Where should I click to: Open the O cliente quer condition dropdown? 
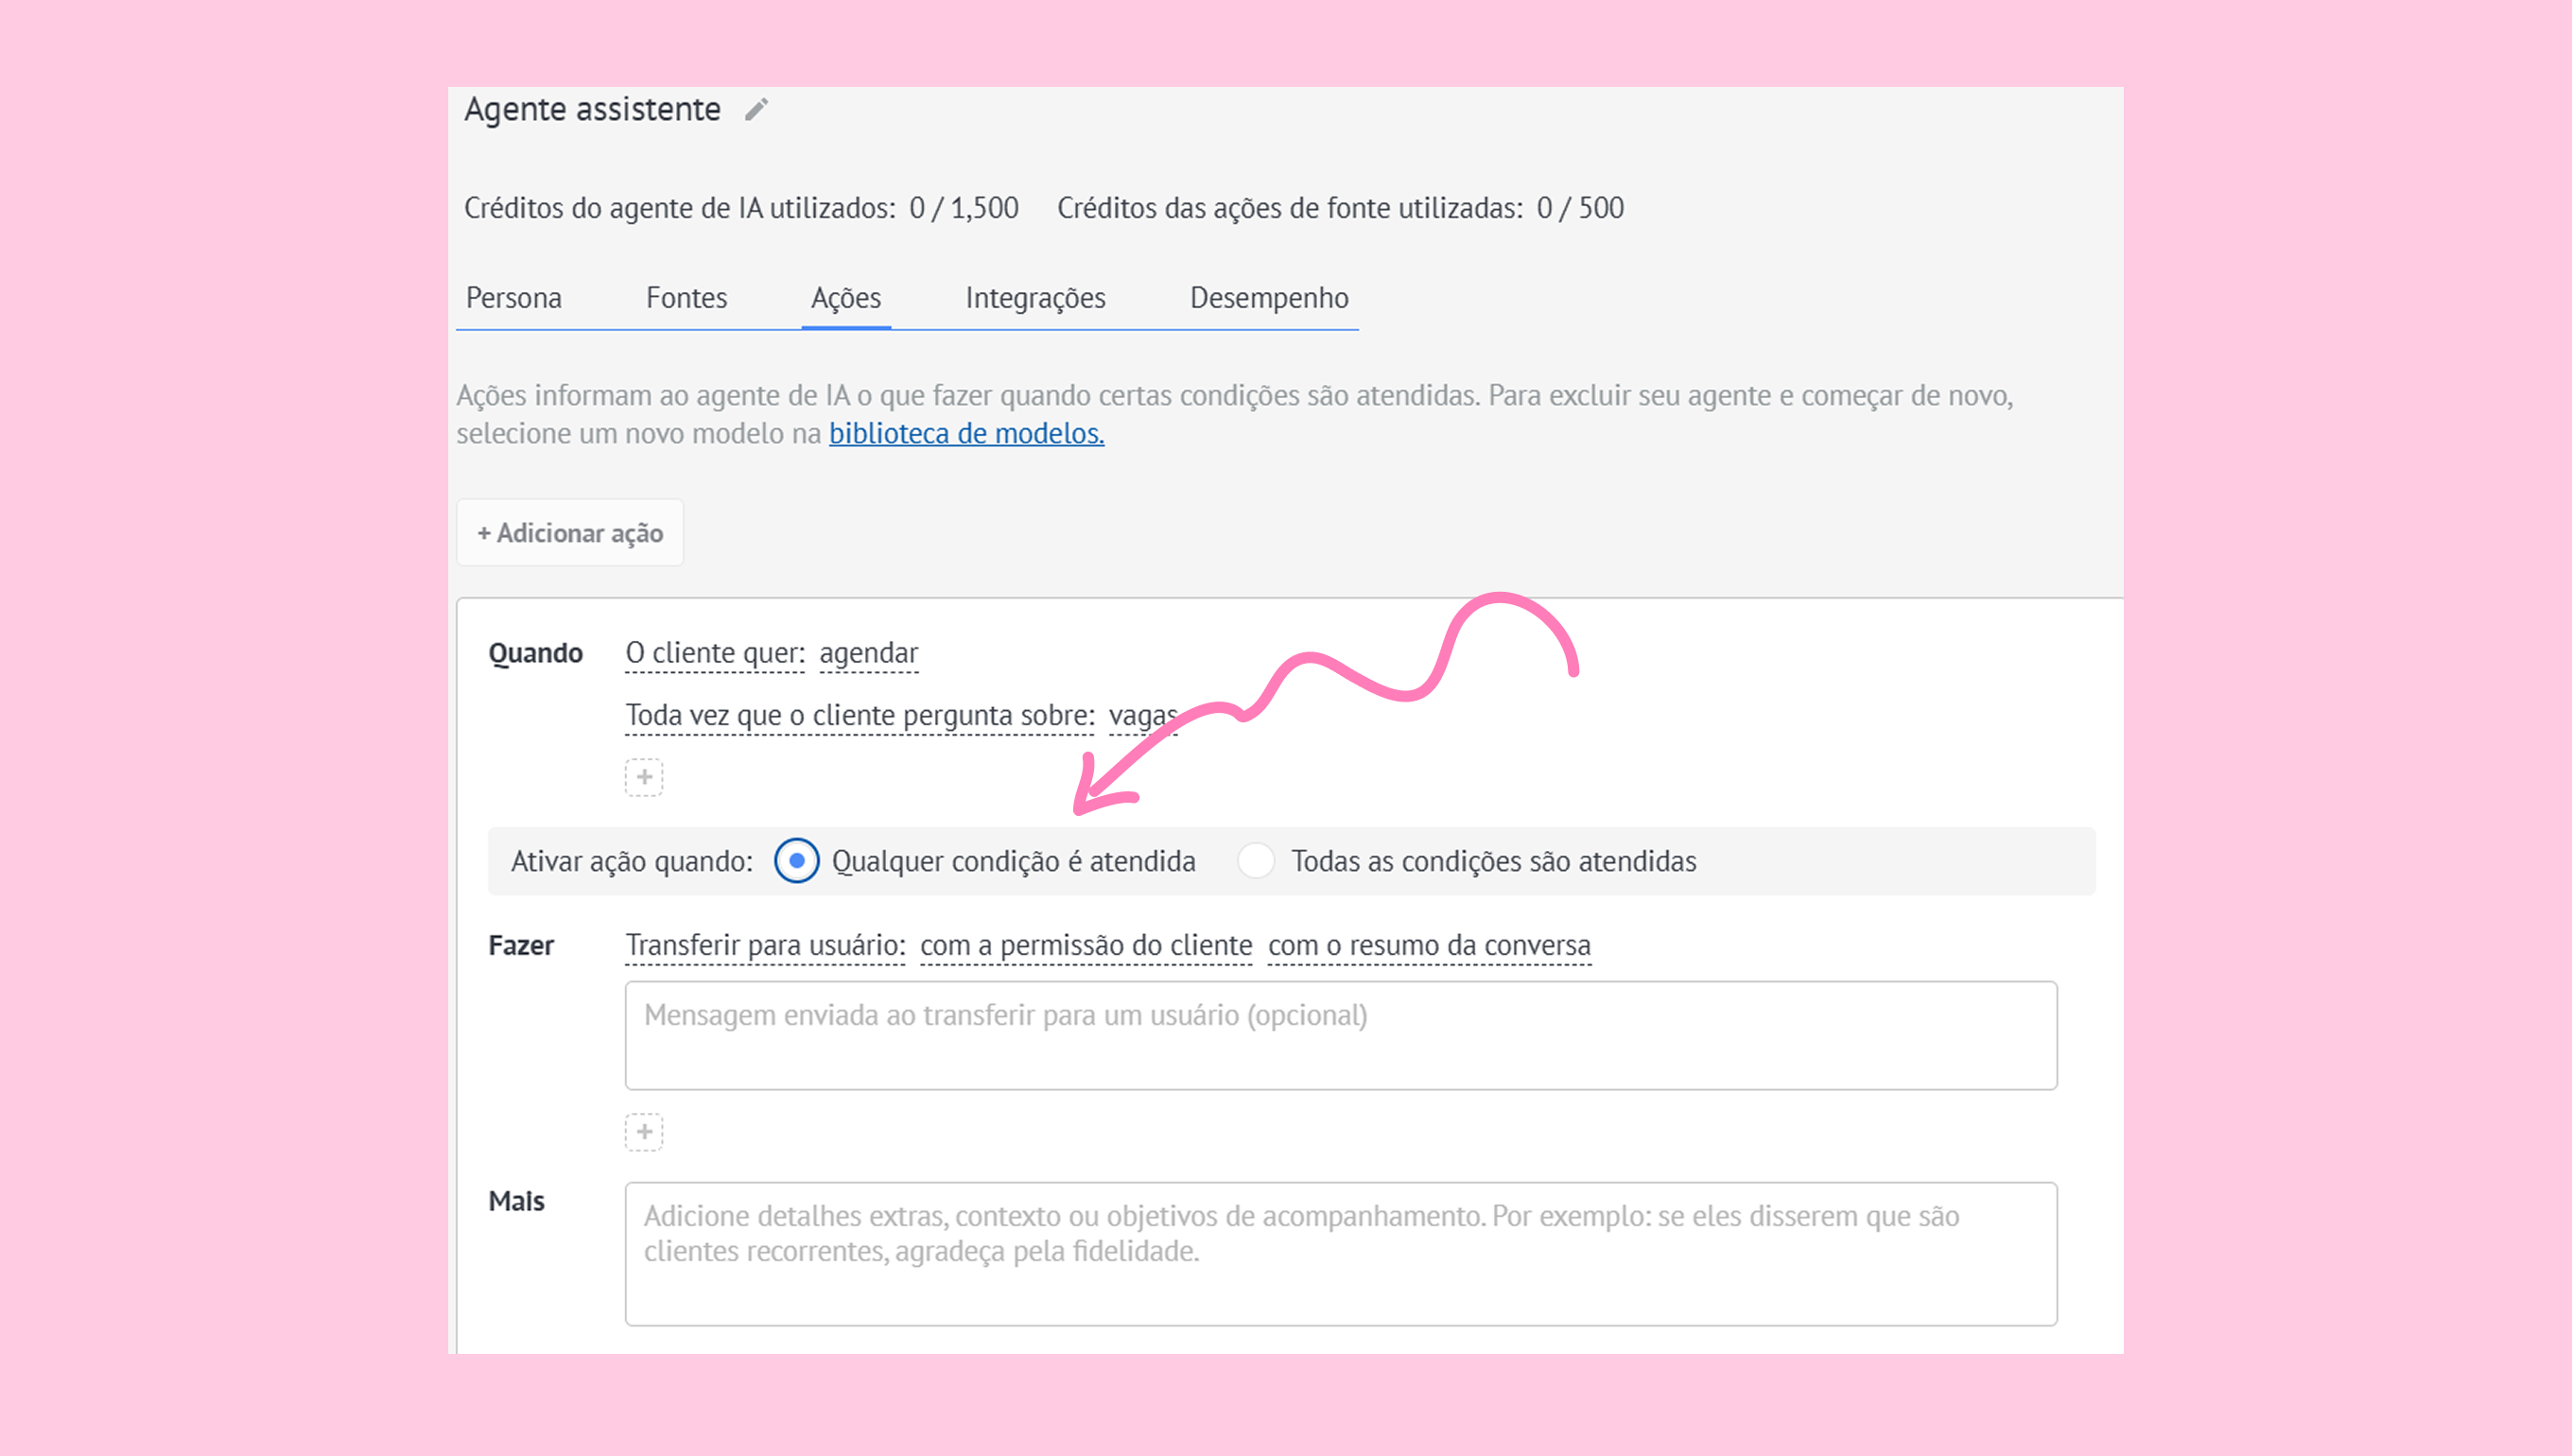715,653
